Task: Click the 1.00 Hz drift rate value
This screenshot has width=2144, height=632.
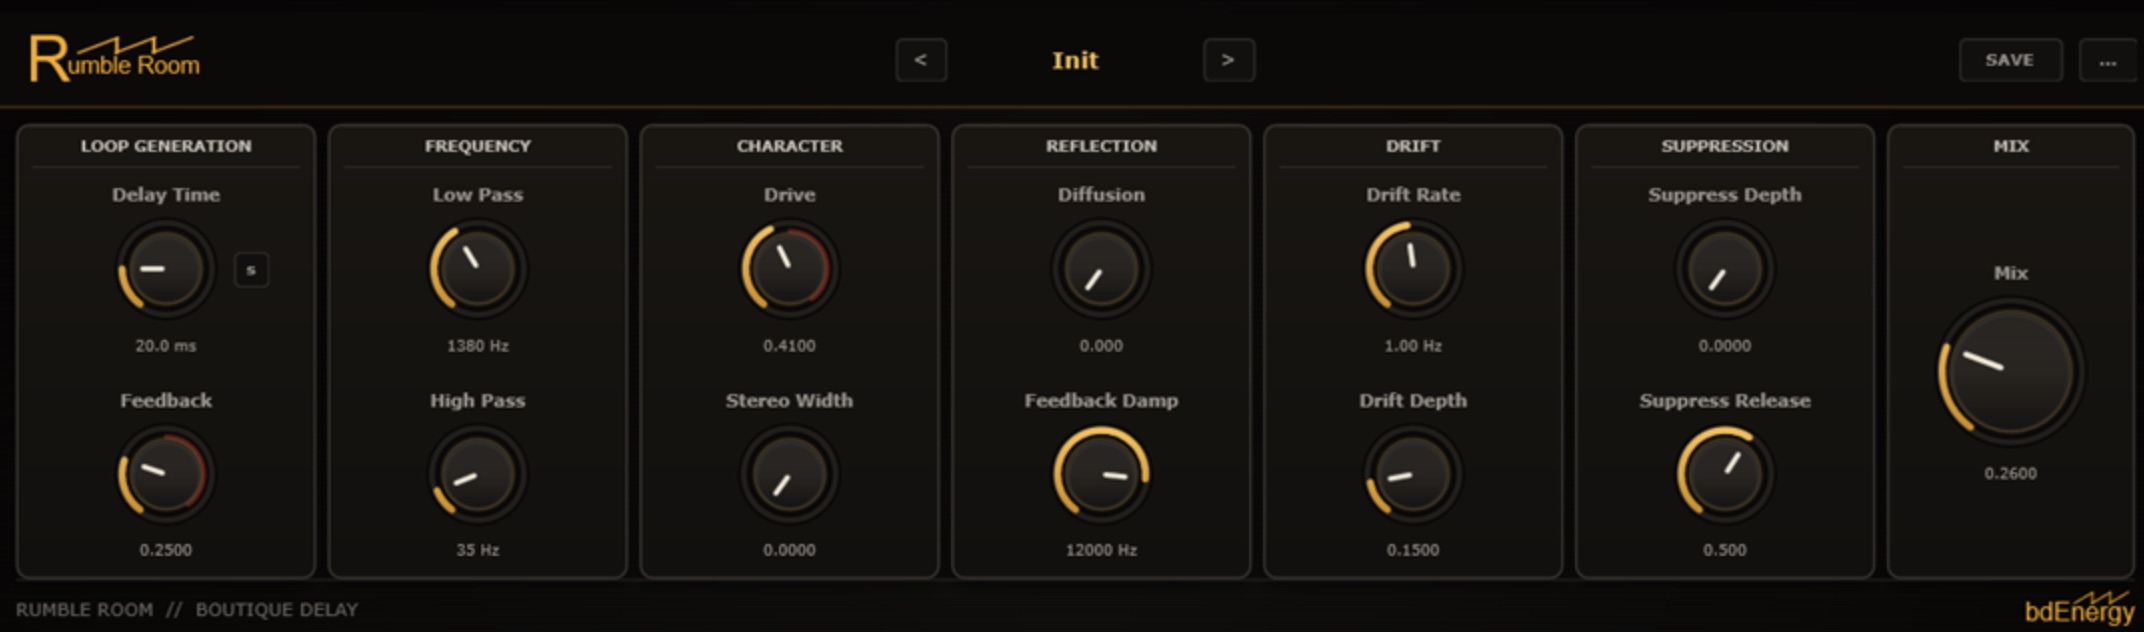Action: pyautogui.click(x=1413, y=346)
